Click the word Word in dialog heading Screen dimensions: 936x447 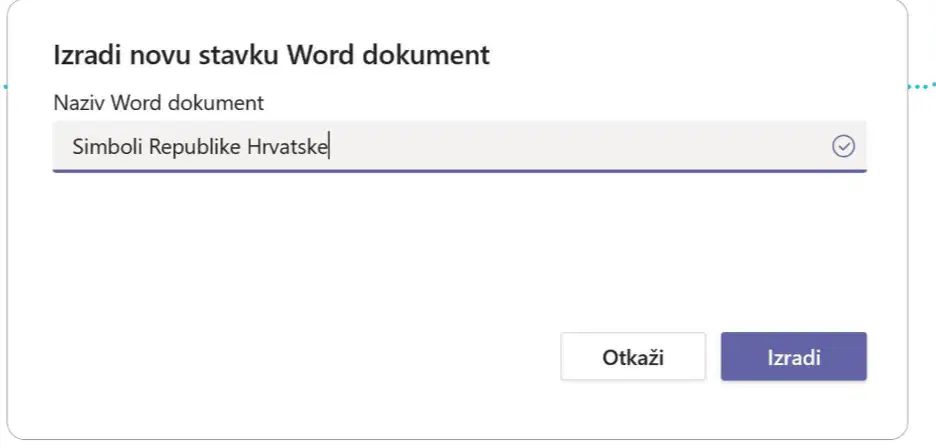[x=322, y=55]
